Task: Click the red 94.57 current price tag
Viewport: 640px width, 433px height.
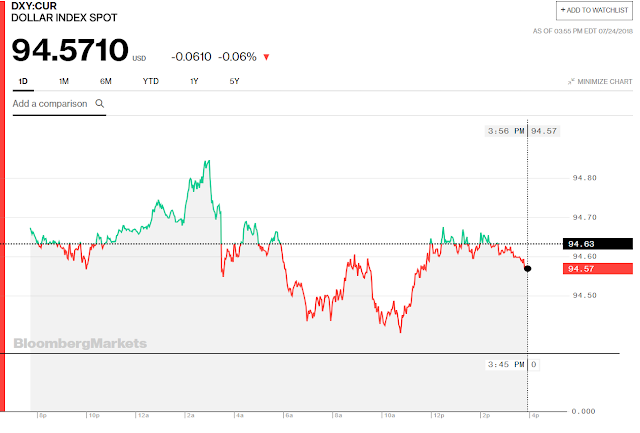Action: [x=598, y=268]
